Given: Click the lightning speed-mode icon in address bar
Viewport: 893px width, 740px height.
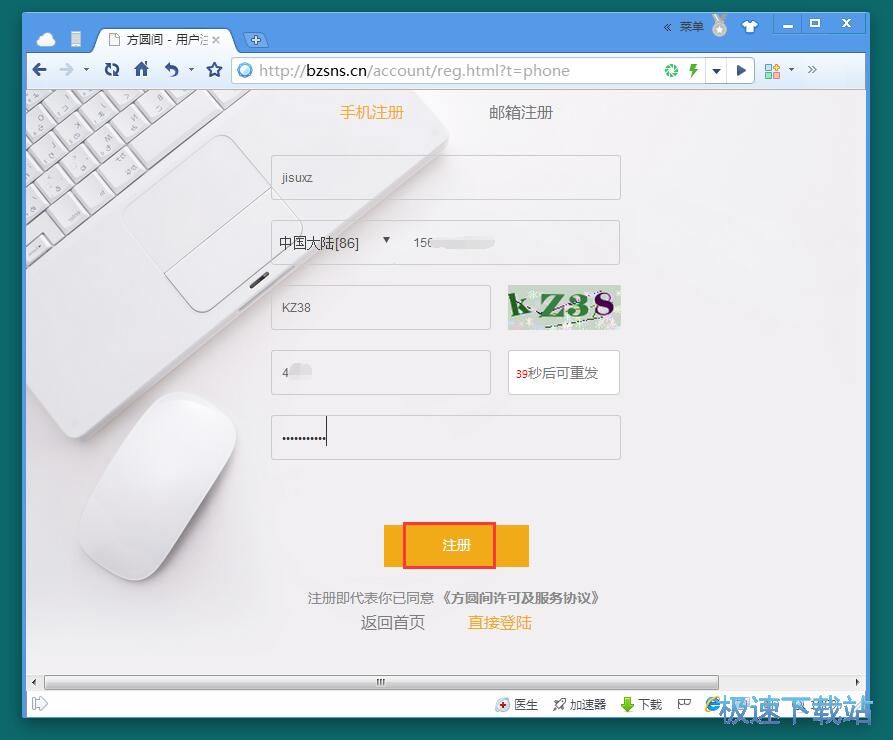Looking at the screenshot, I should (694, 70).
